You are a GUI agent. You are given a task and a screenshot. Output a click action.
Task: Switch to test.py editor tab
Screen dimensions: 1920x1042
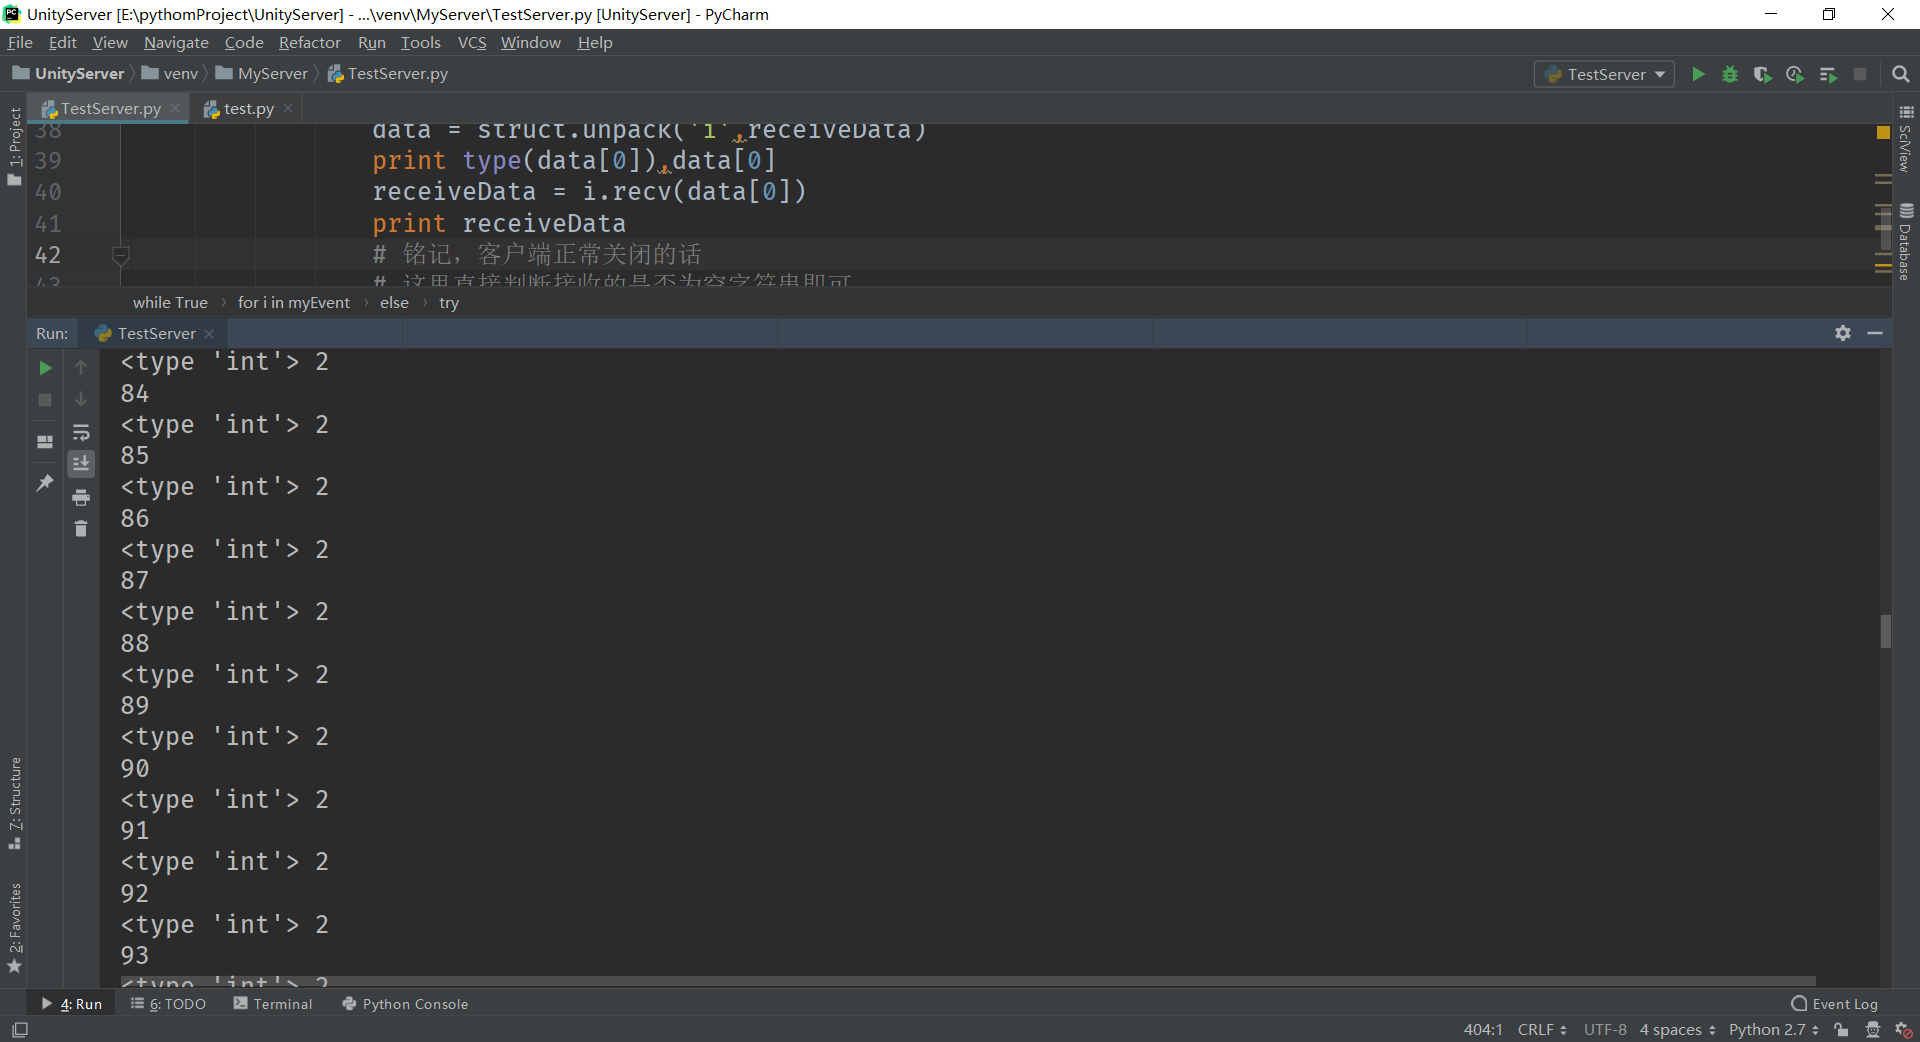tap(248, 109)
